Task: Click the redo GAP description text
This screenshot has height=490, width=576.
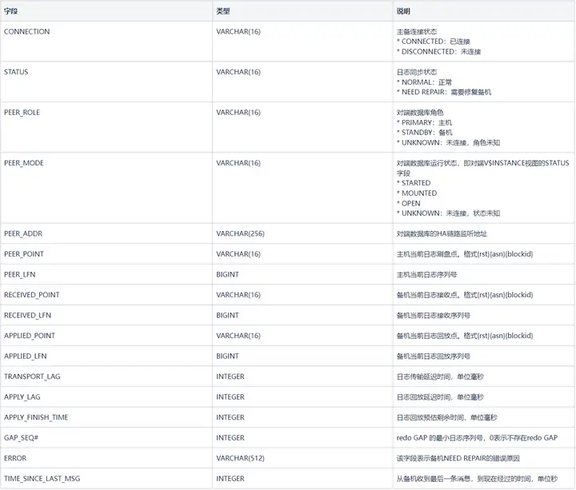Action: [477, 438]
